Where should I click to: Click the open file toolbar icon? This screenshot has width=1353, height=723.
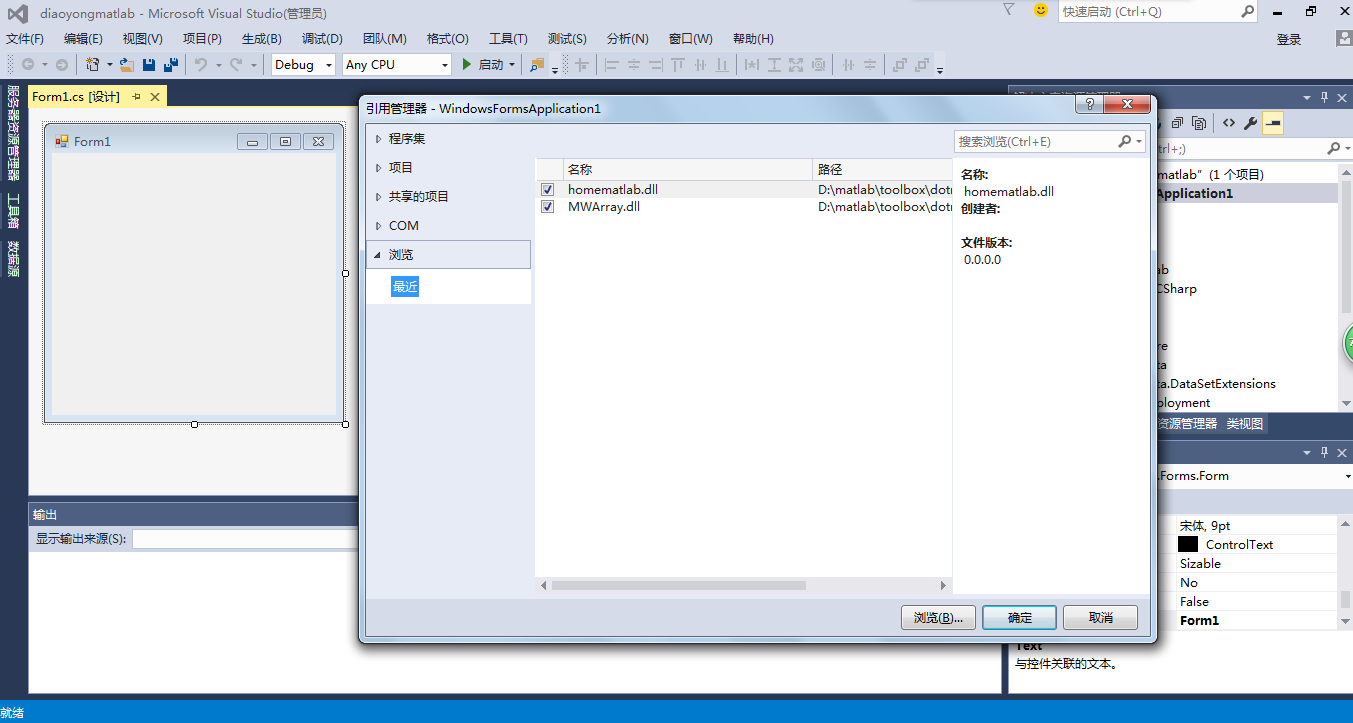[127, 65]
